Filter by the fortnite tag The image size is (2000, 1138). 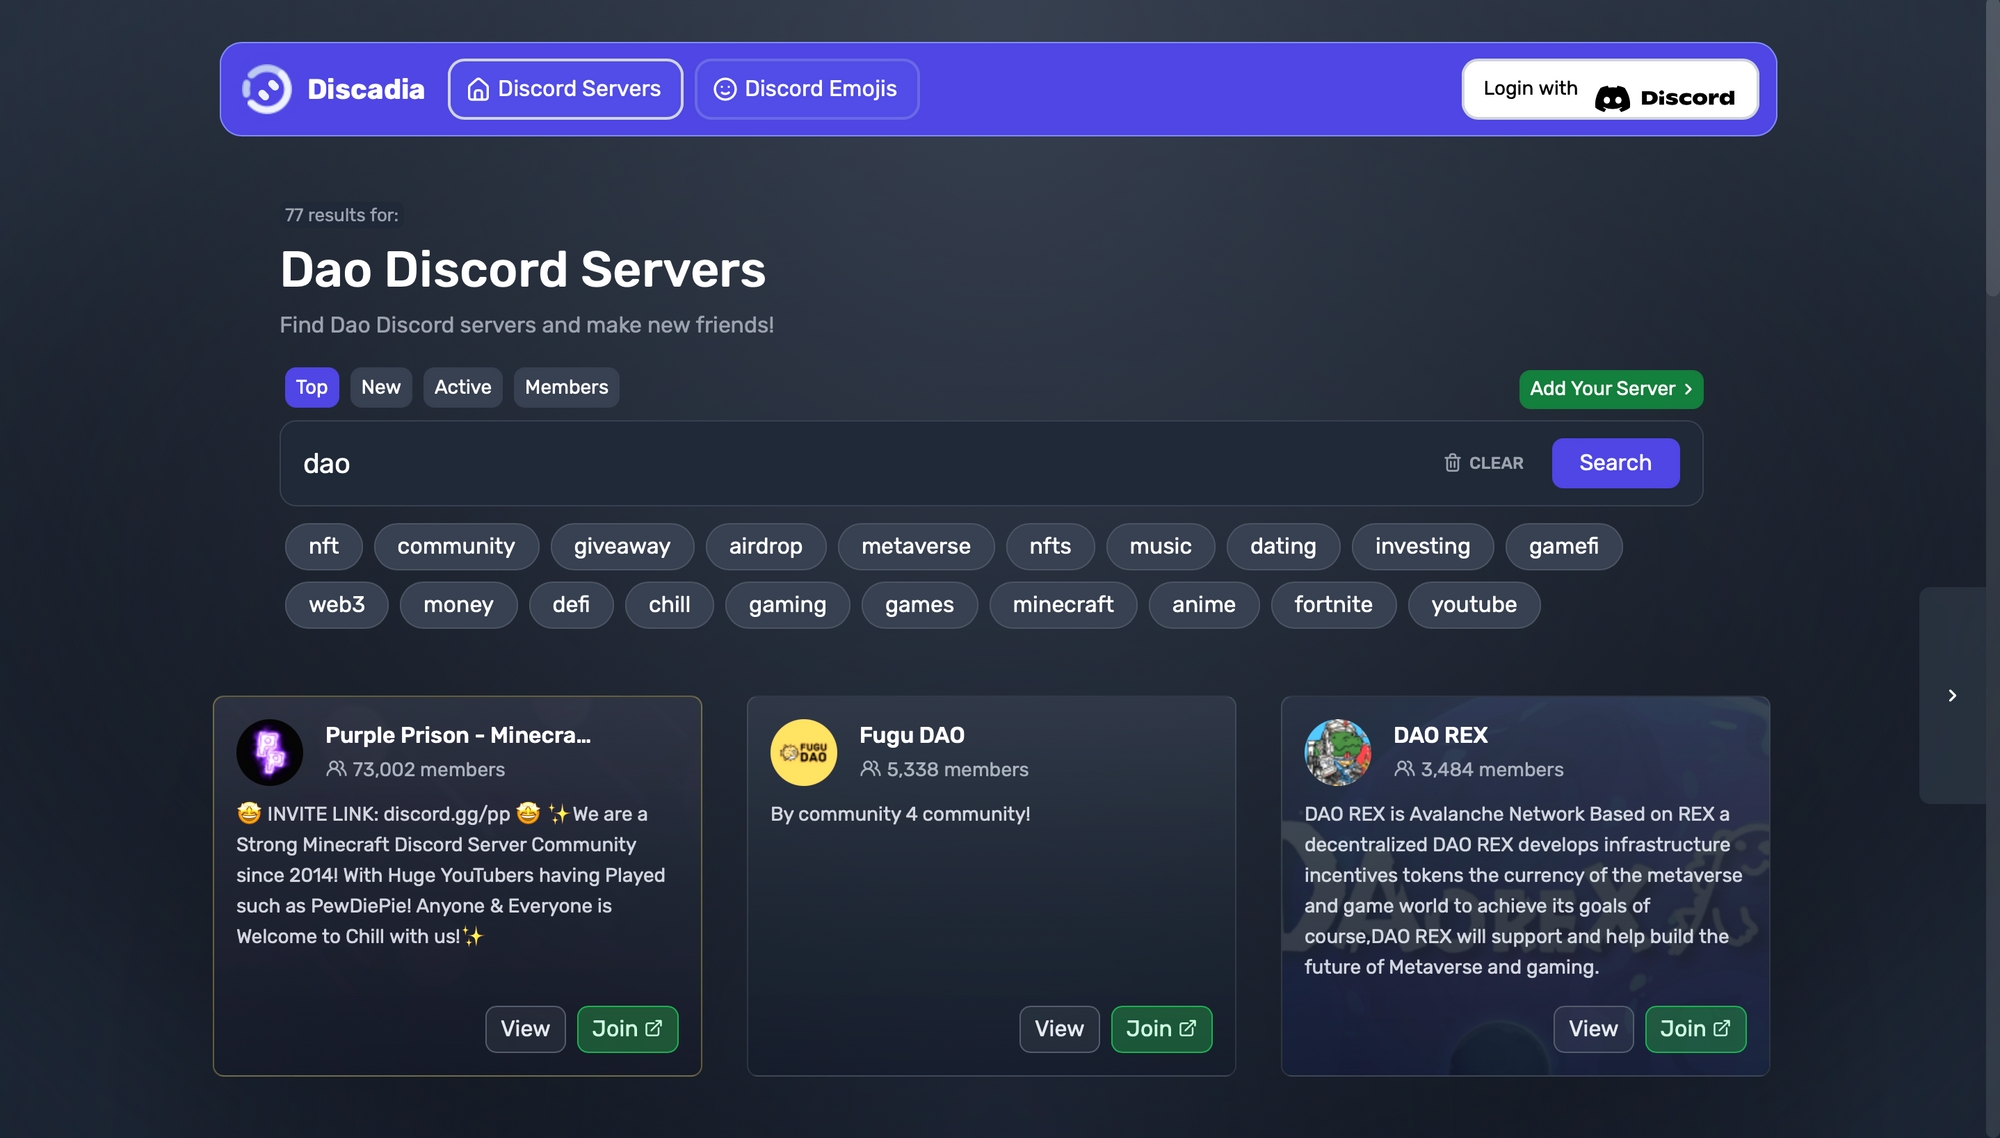[x=1333, y=605]
